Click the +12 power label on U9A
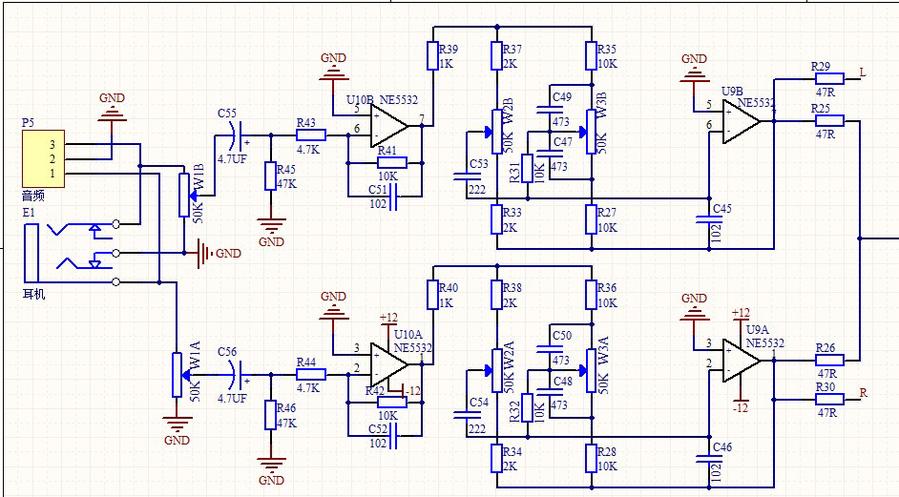The image size is (899, 497). (740, 313)
